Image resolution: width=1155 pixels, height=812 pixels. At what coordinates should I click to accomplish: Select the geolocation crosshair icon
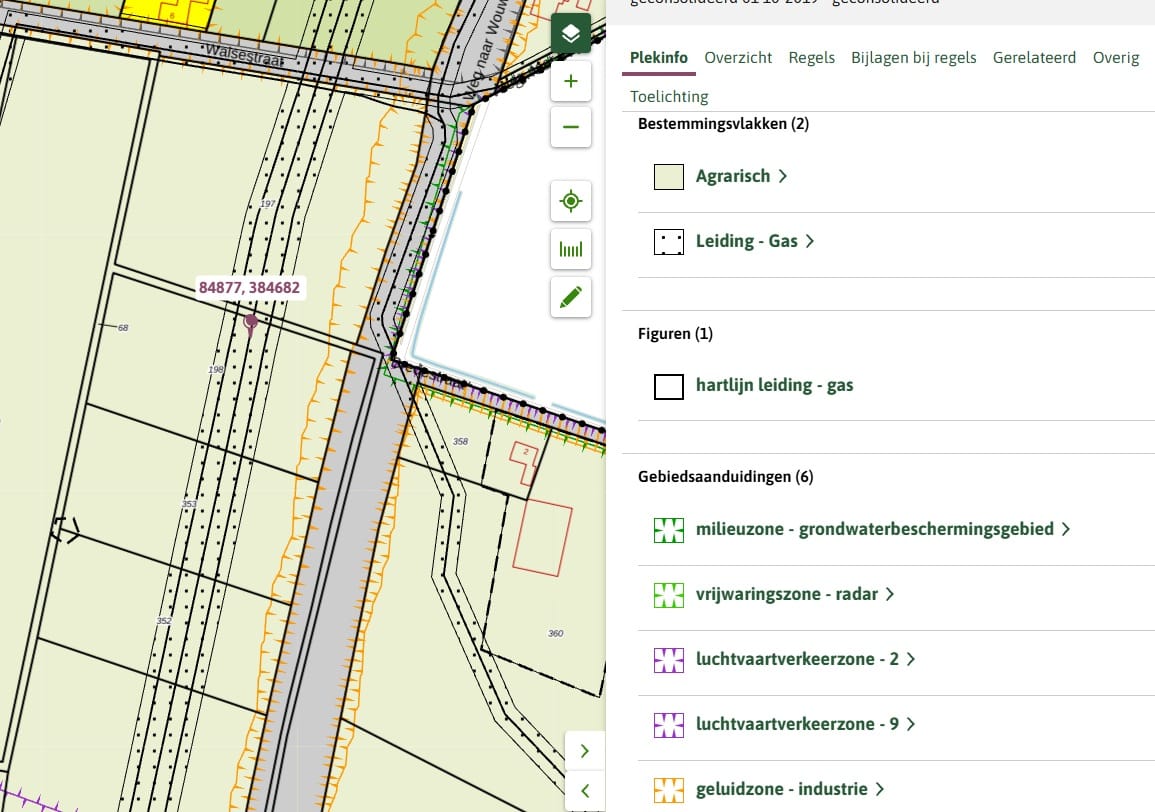(x=570, y=201)
